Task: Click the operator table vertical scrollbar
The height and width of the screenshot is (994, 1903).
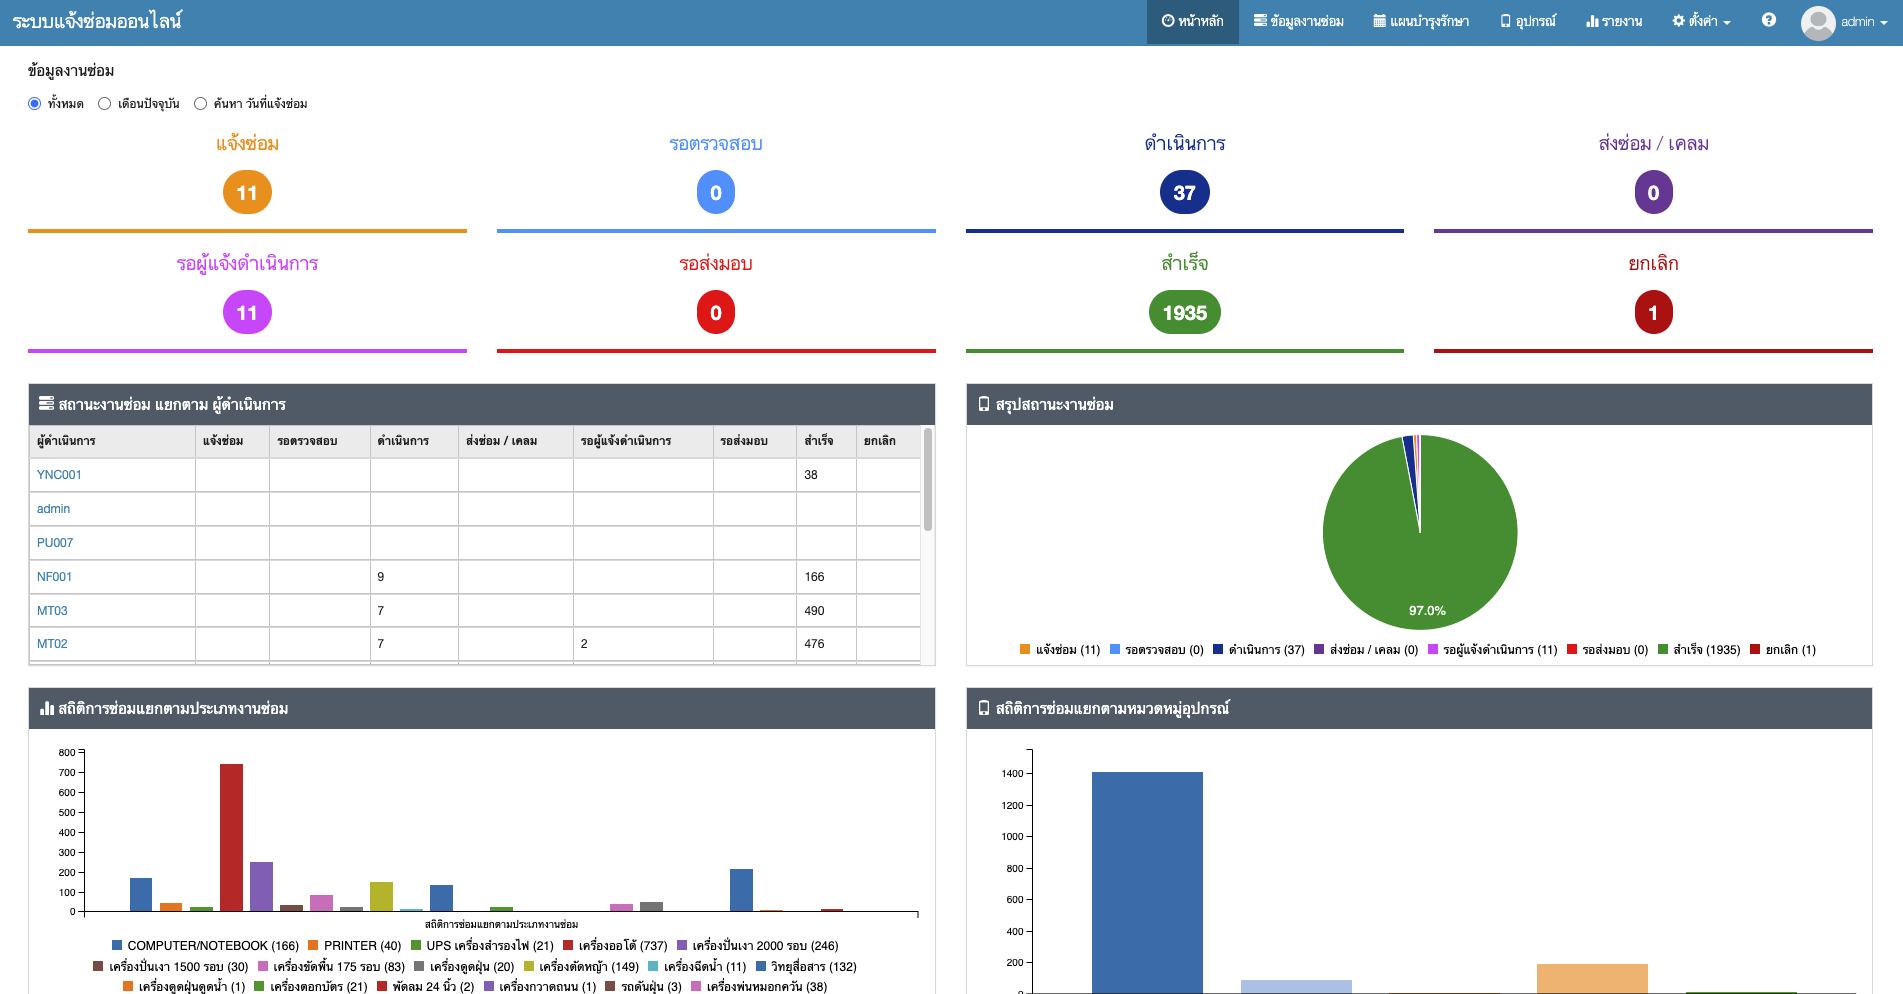Action: tap(928, 480)
